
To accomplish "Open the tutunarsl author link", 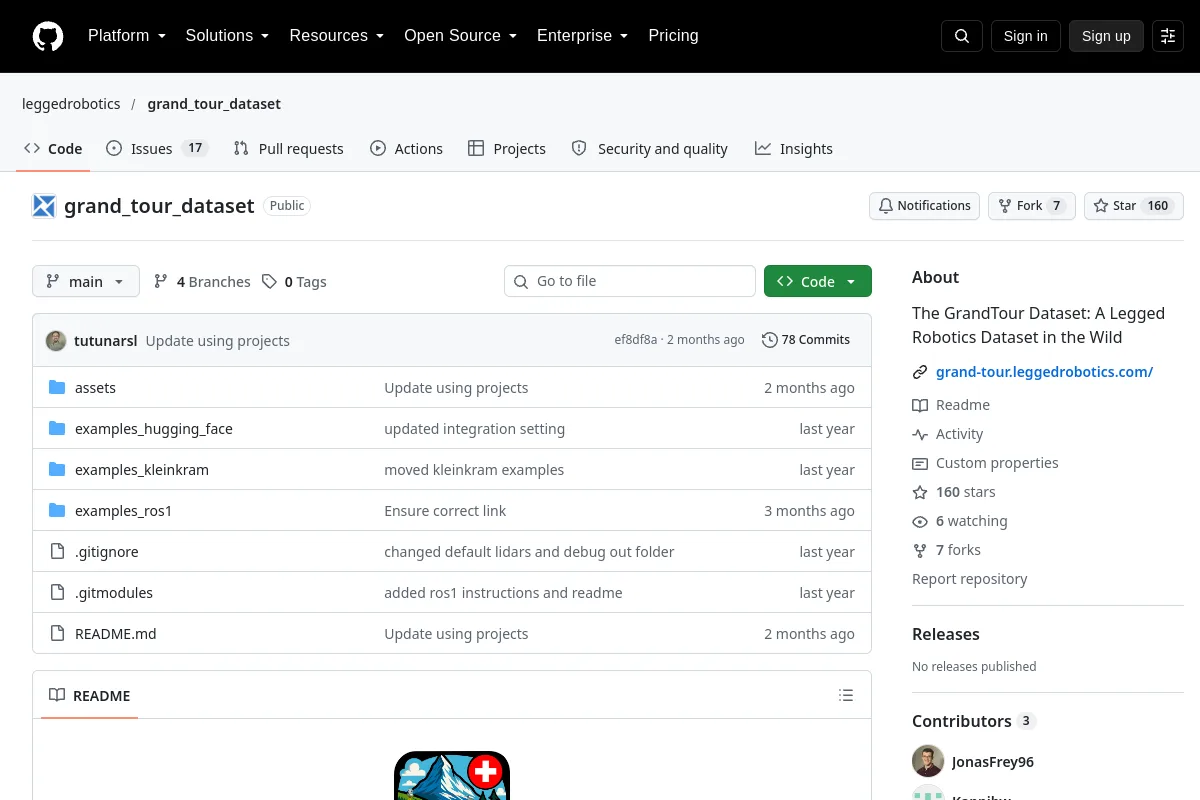I will click(106, 340).
